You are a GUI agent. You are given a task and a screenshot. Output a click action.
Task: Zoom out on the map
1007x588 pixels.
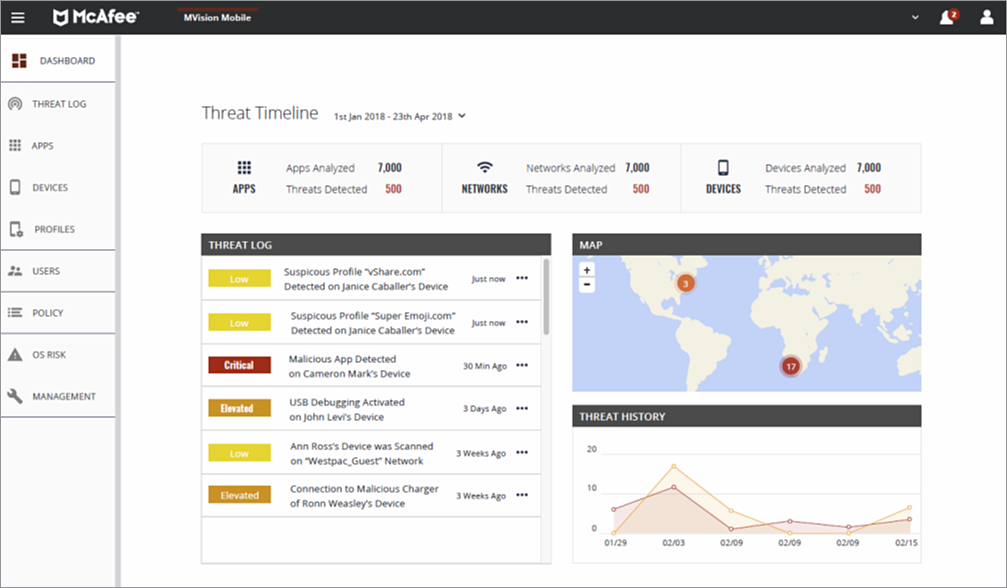[586, 285]
